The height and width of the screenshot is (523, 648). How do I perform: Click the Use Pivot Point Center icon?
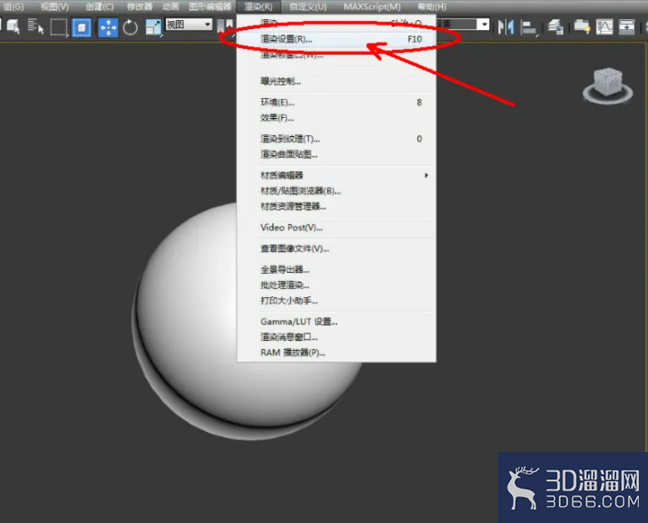[225, 26]
